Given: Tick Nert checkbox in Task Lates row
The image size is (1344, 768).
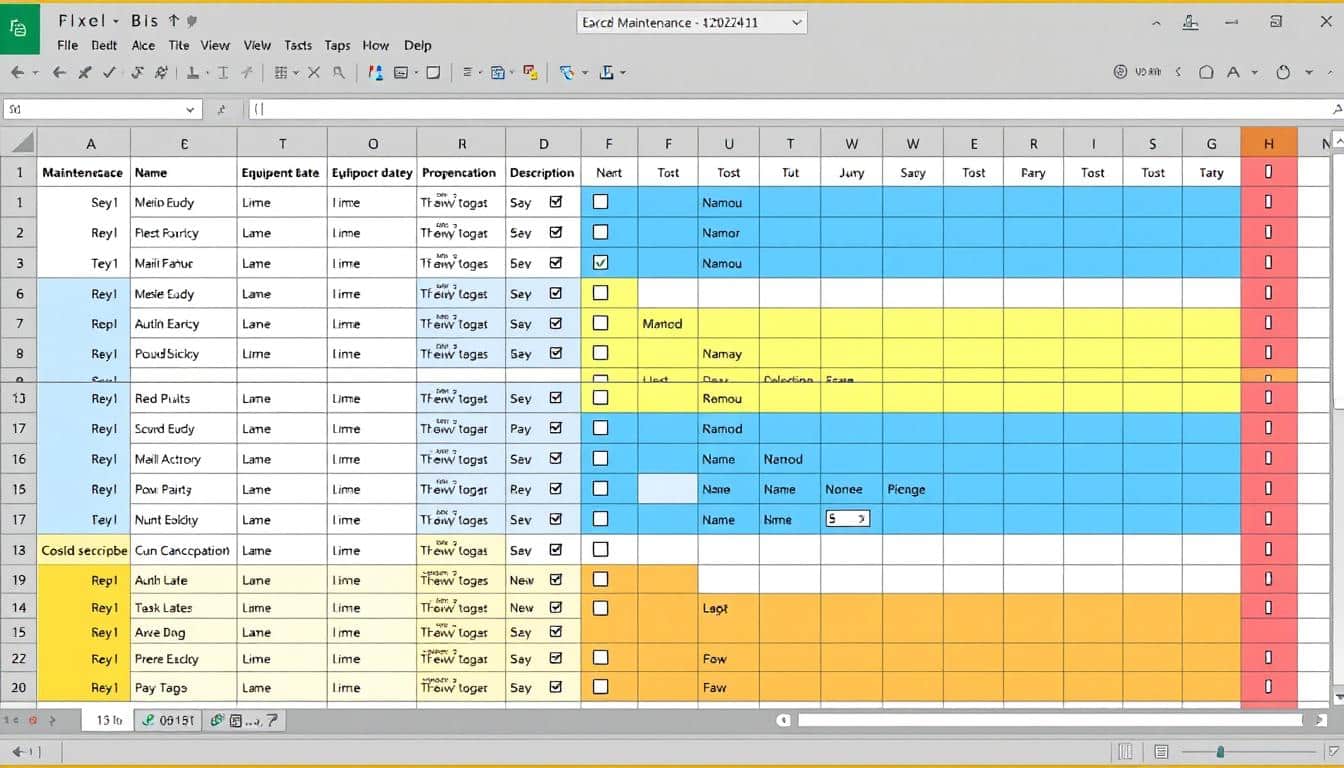Looking at the screenshot, I should (601, 607).
